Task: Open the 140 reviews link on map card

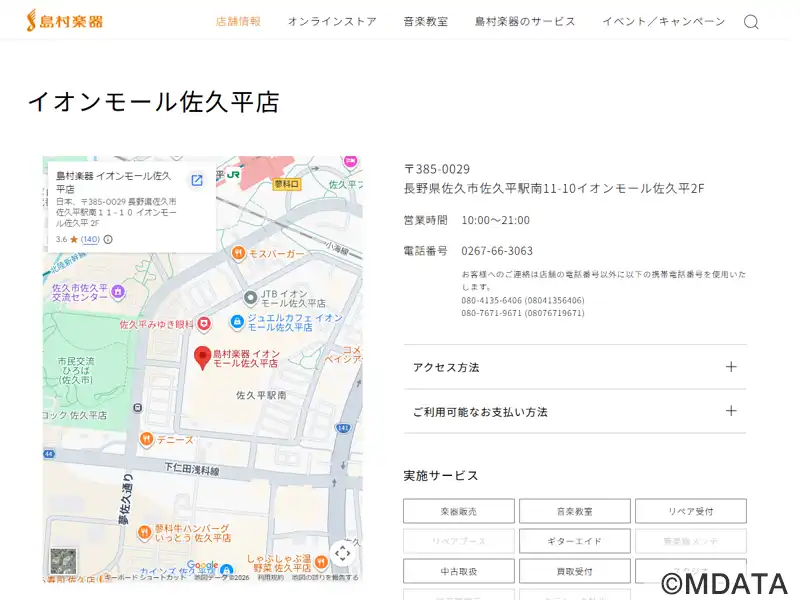Action: pyautogui.click(x=90, y=240)
